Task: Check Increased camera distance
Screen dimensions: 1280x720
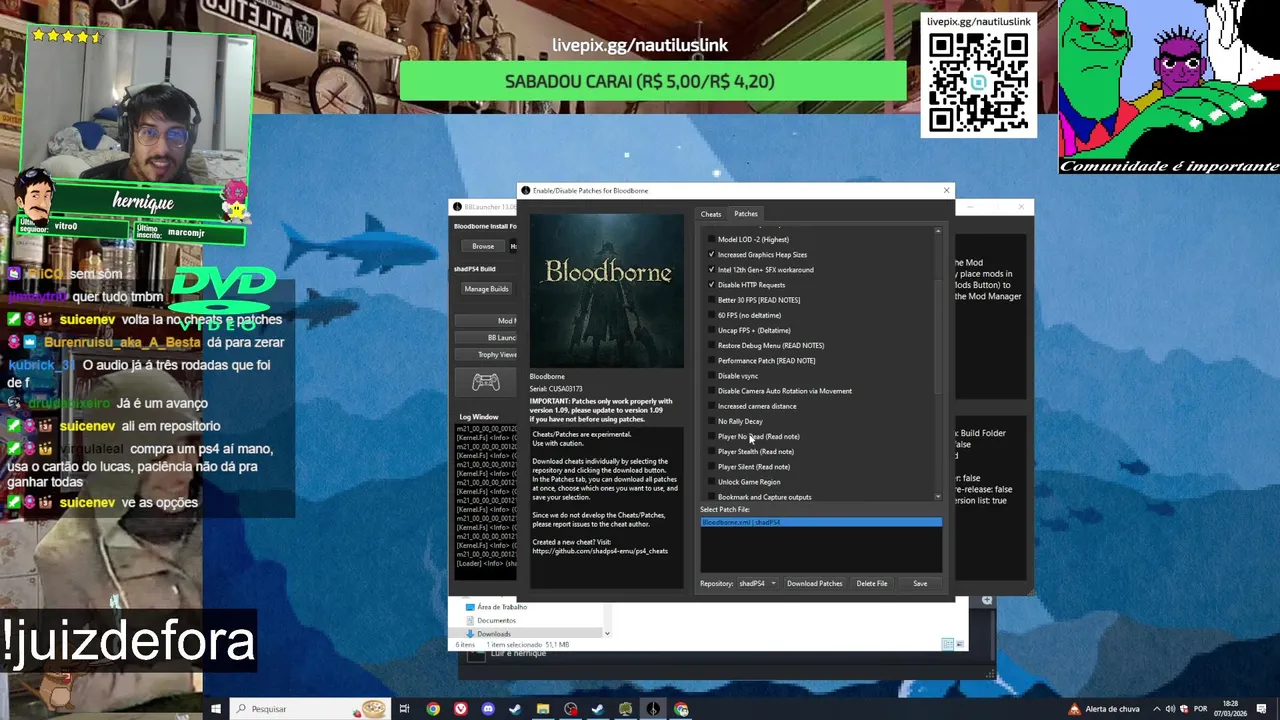Action: point(712,406)
